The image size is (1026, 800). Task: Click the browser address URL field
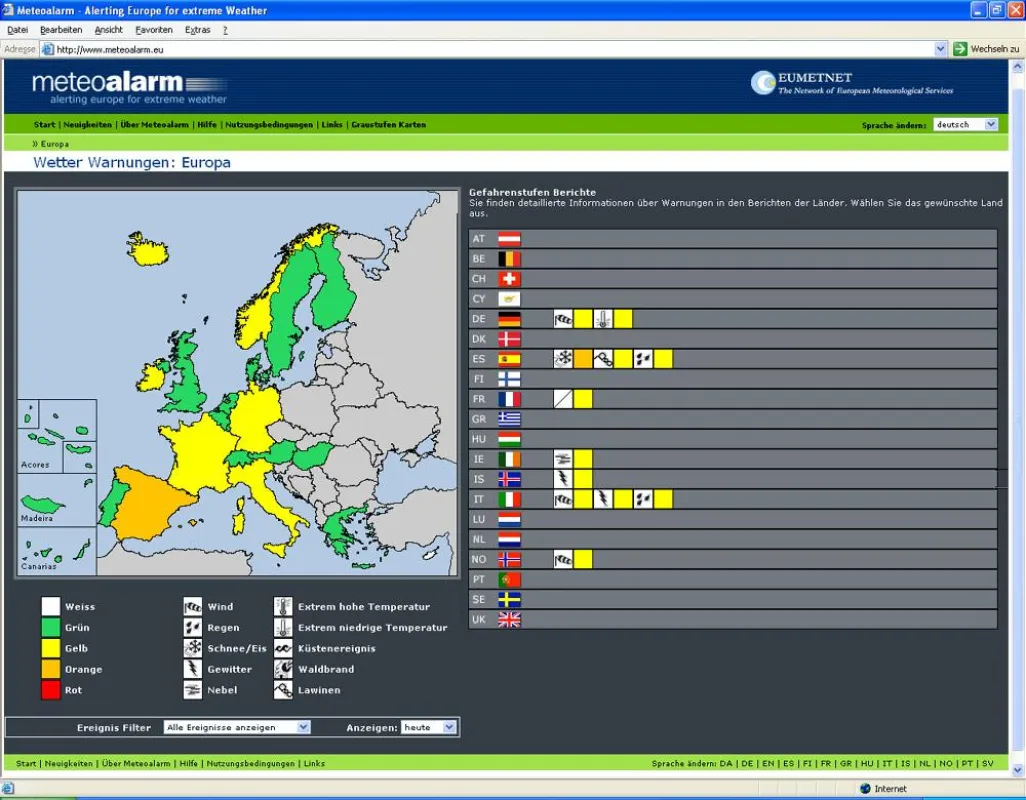[x=492, y=49]
